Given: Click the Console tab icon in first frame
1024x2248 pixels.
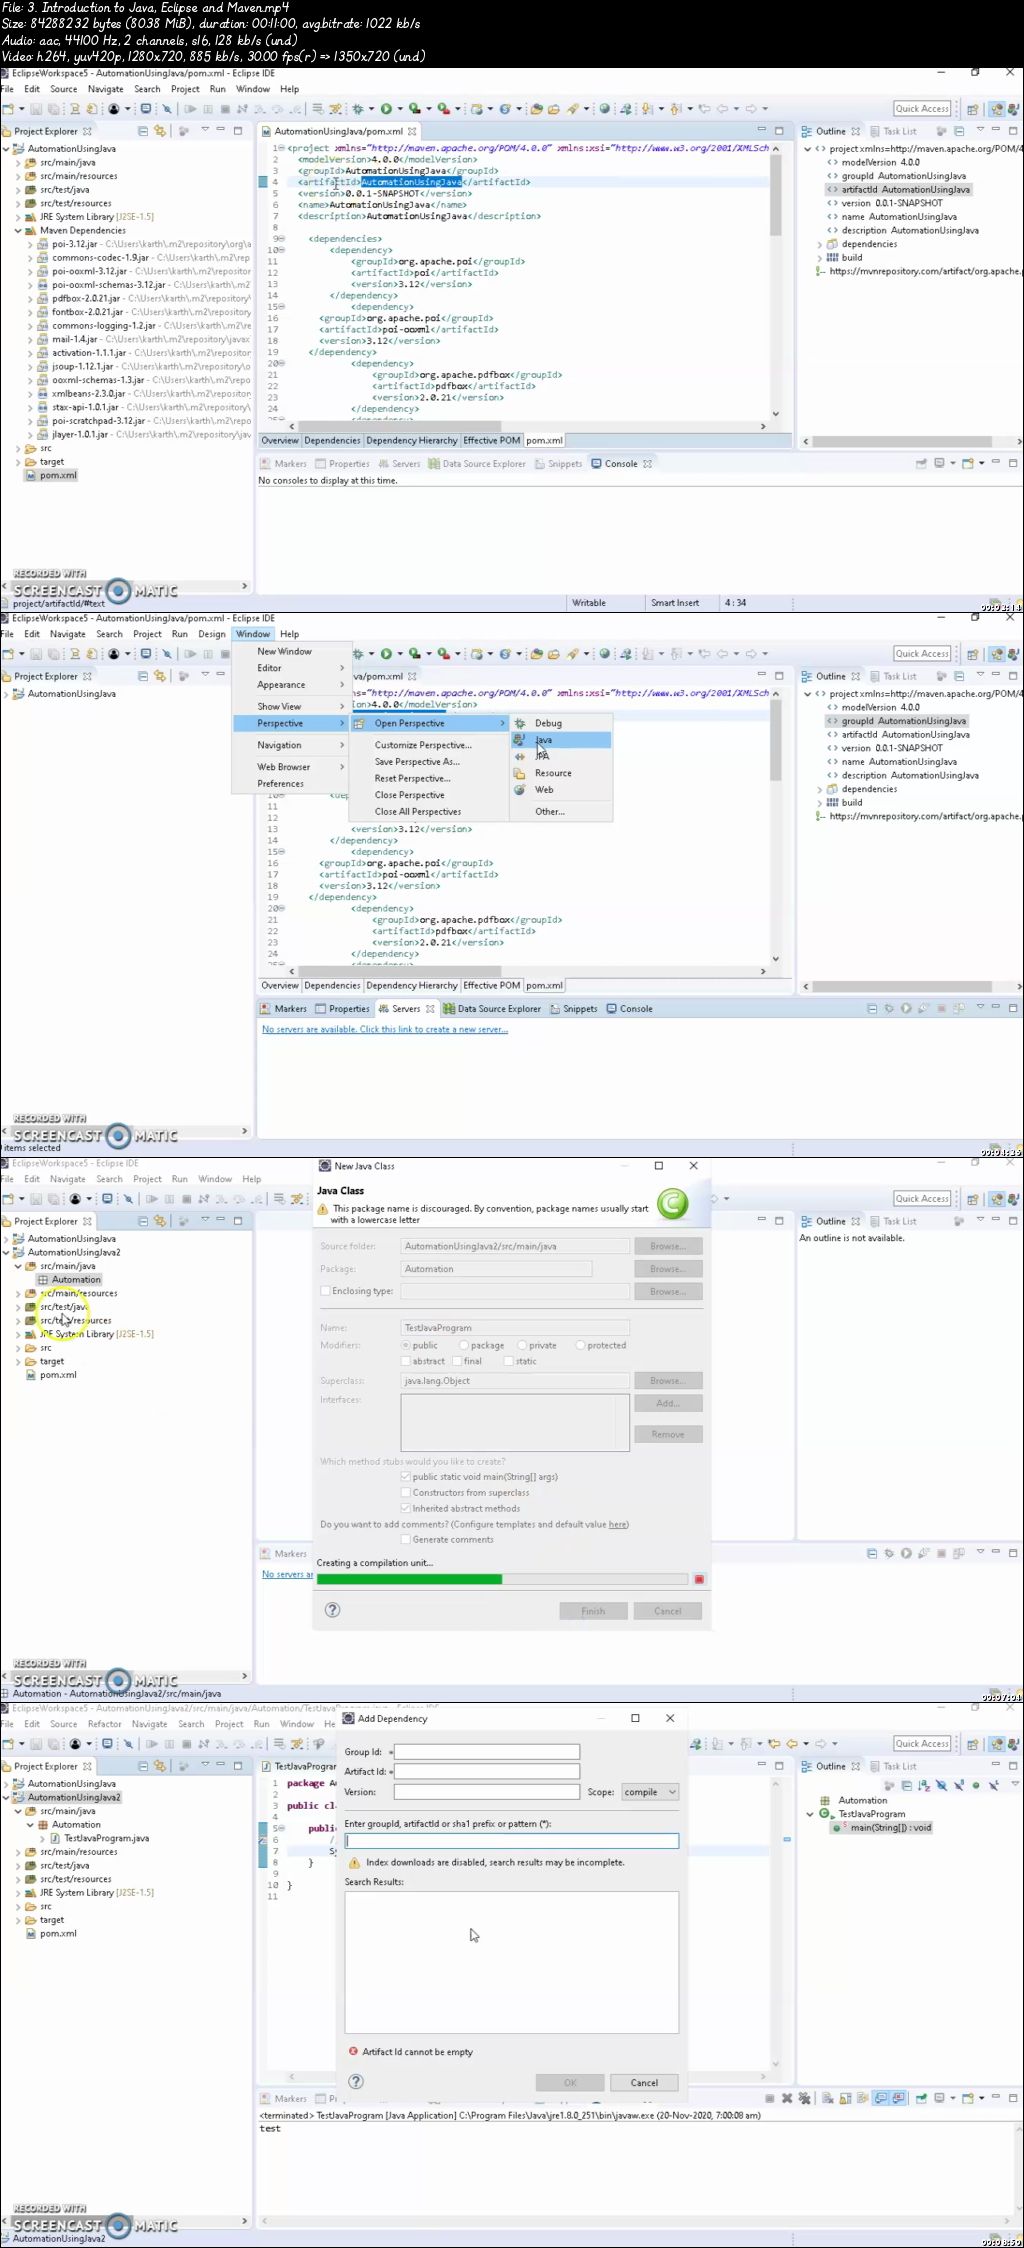Looking at the screenshot, I should 597,464.
